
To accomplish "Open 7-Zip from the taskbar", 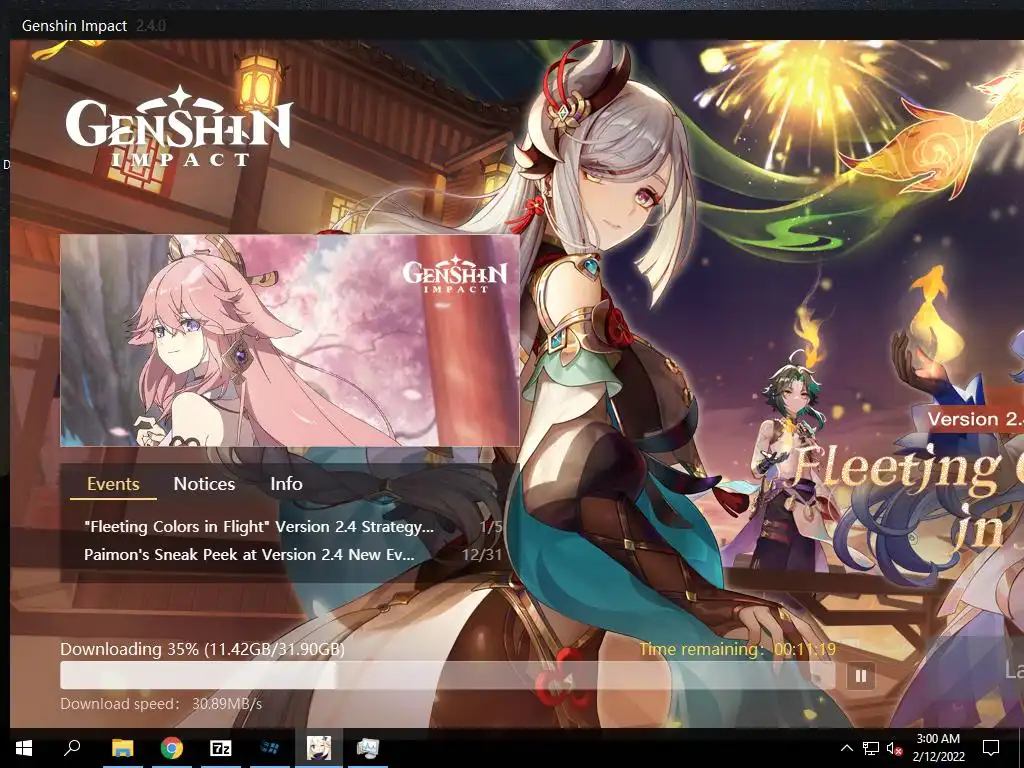I will click(220, 748).
